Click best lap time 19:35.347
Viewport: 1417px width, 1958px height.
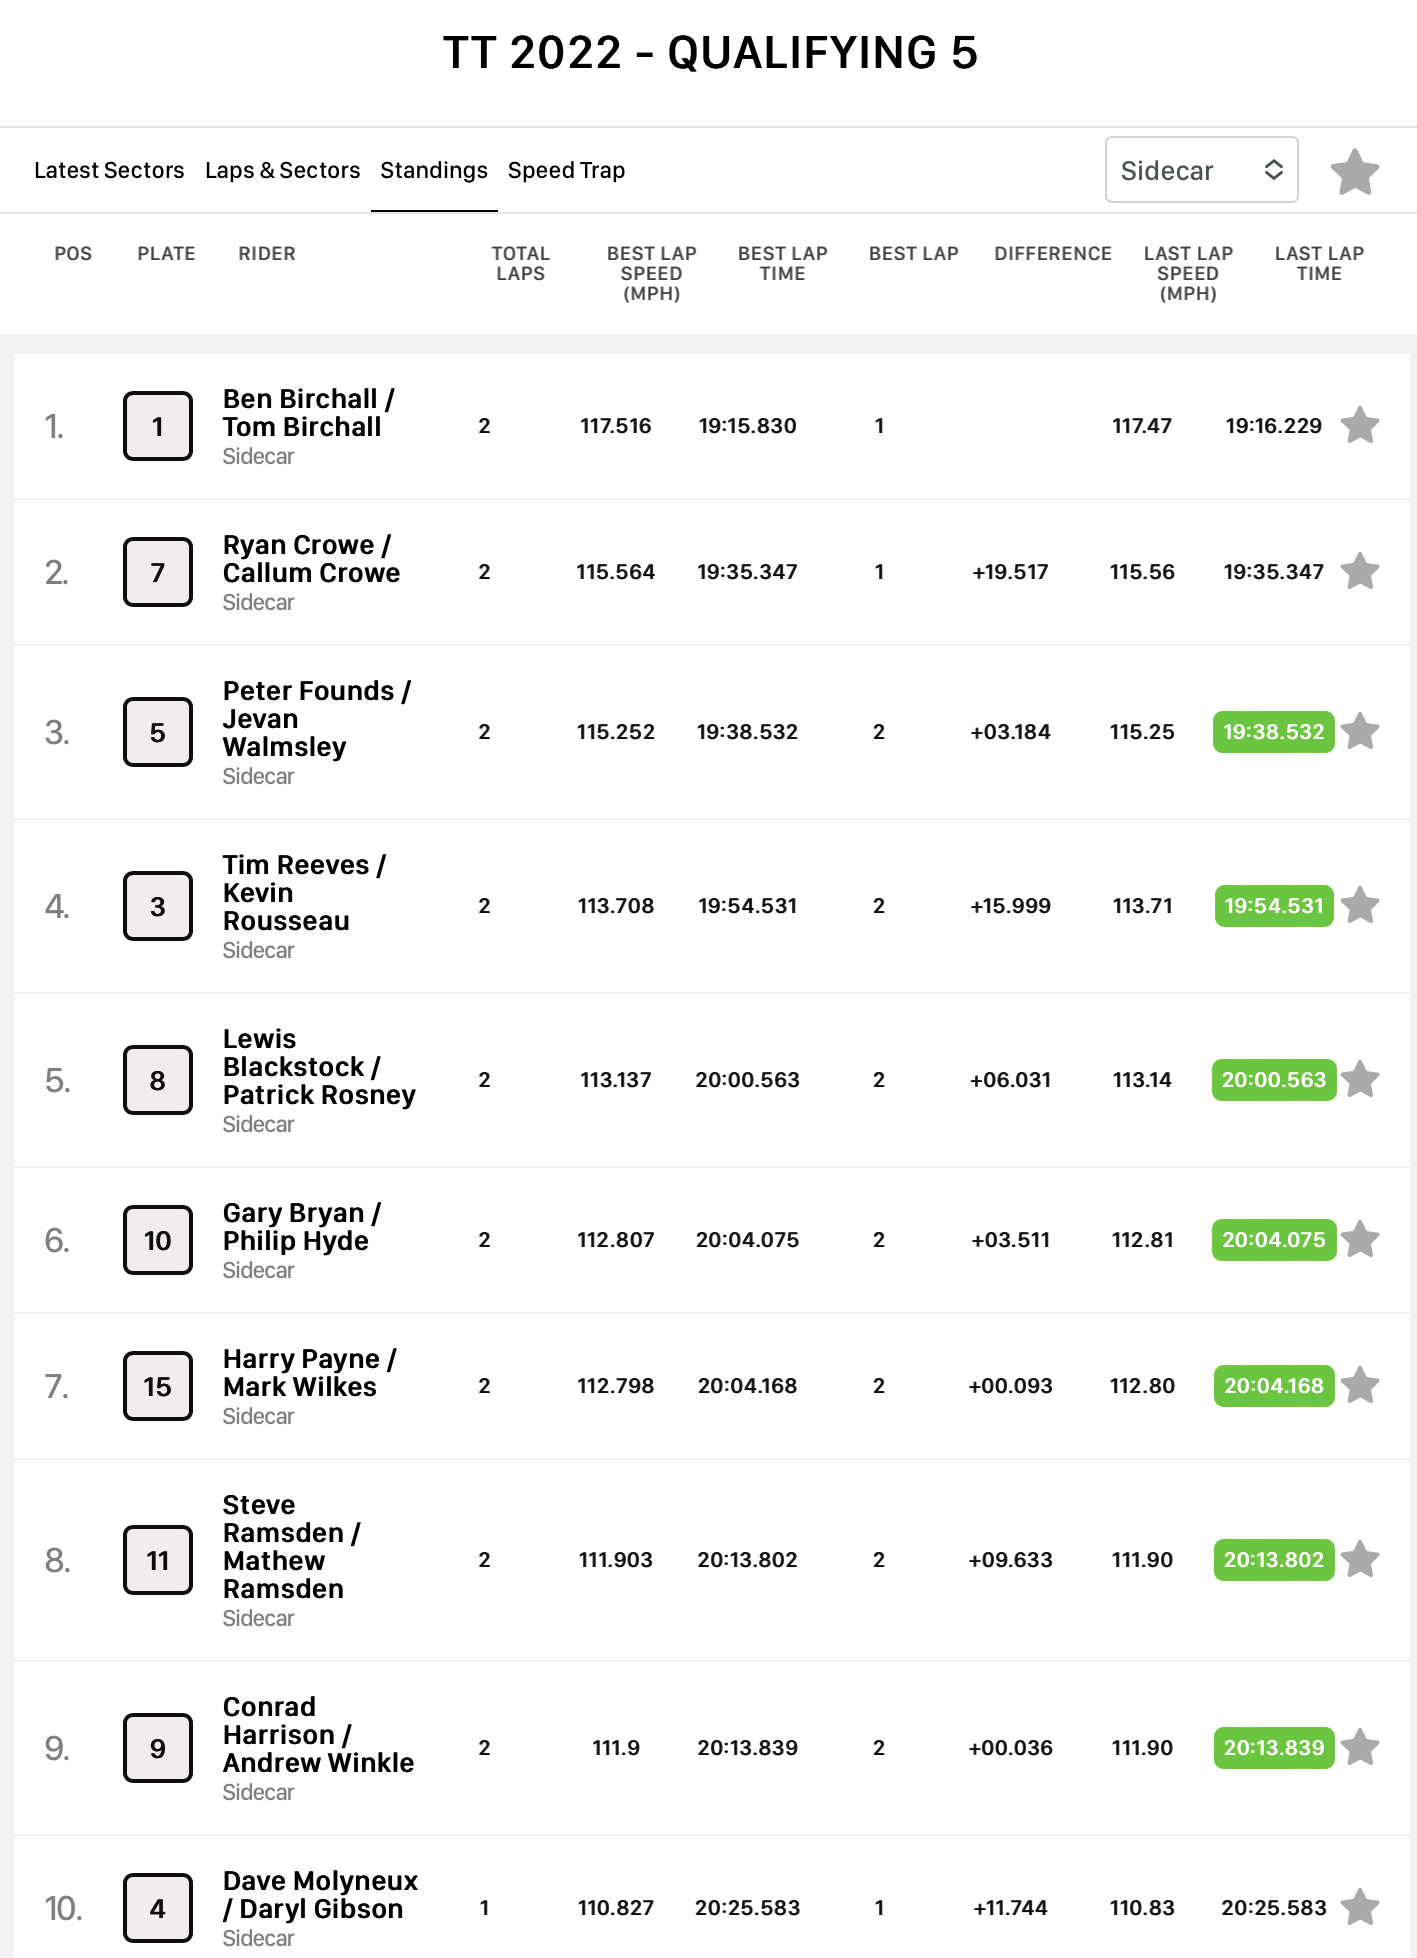(x=747, y=572)
